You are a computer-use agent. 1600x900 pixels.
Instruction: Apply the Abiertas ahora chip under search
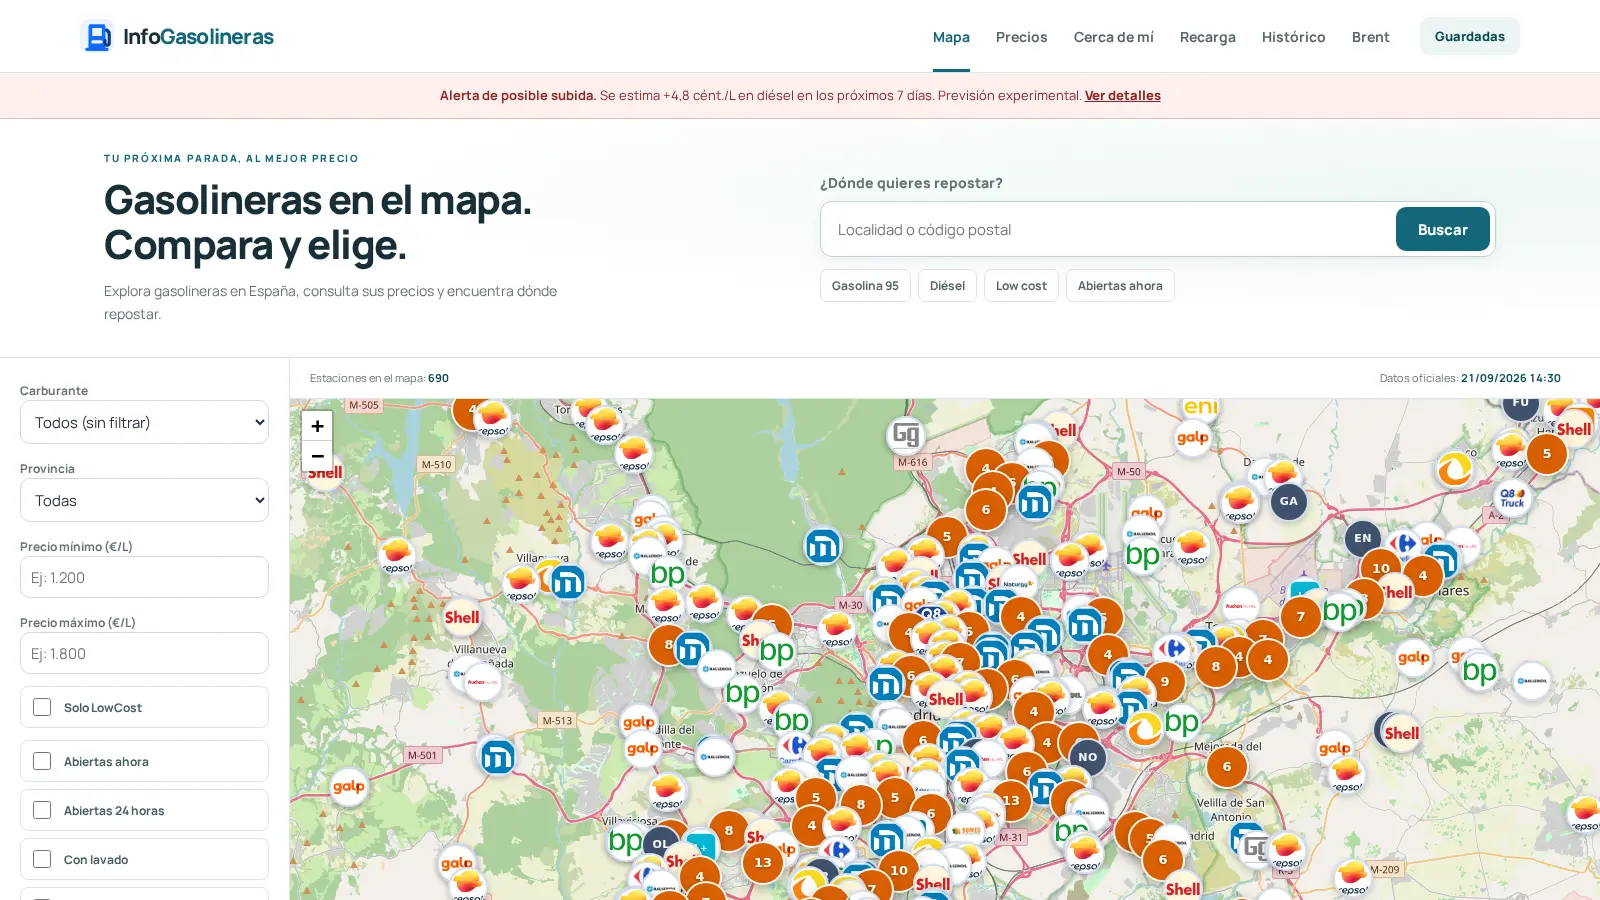tap(1120, 285)
